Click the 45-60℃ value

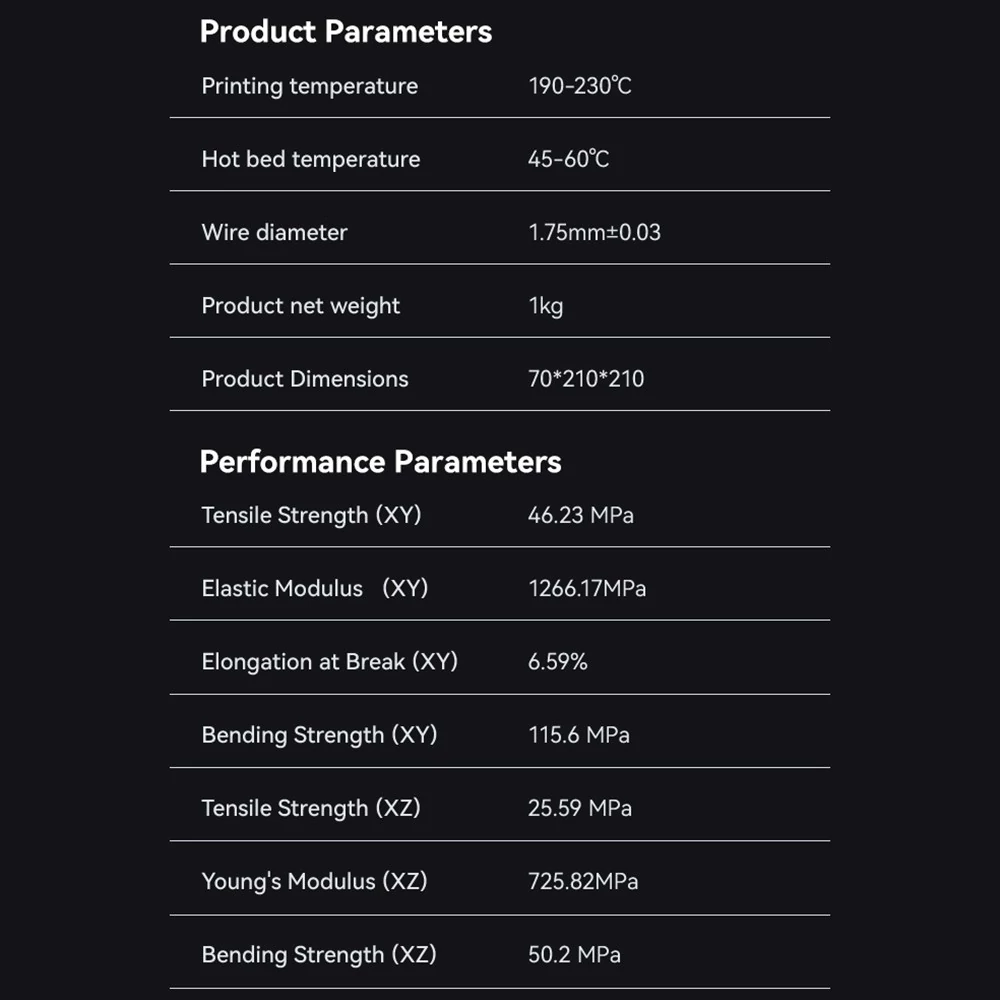568,159
